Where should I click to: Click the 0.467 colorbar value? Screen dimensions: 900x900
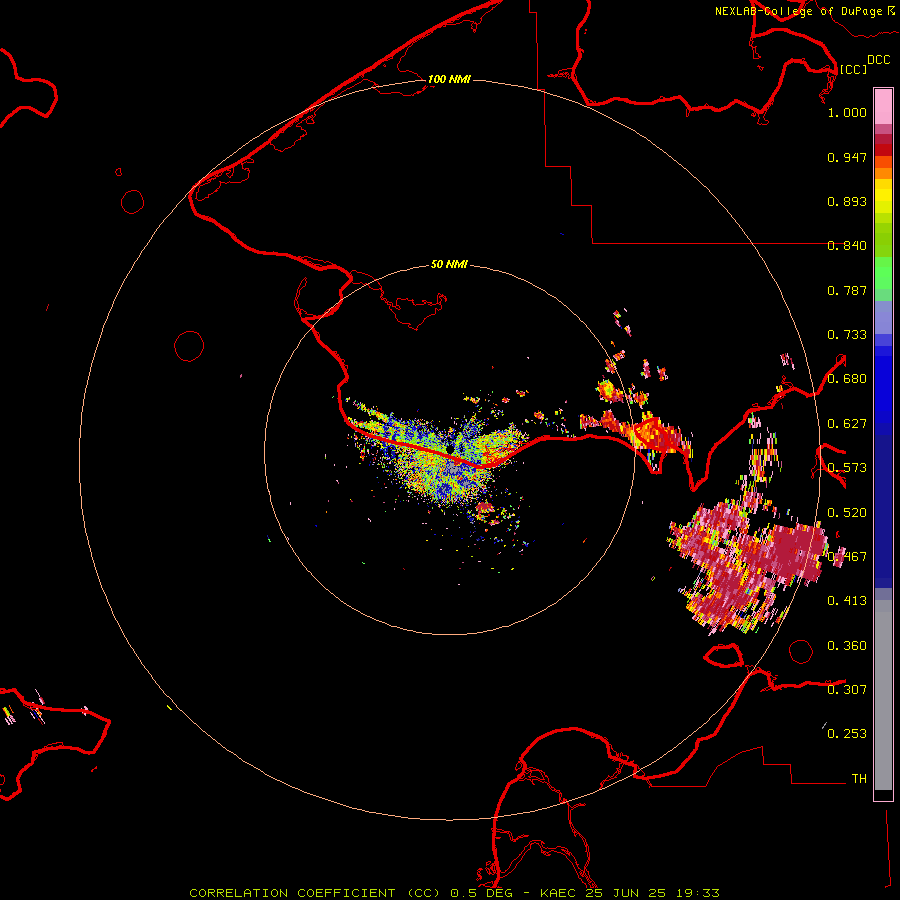click(x=847, y=557)
